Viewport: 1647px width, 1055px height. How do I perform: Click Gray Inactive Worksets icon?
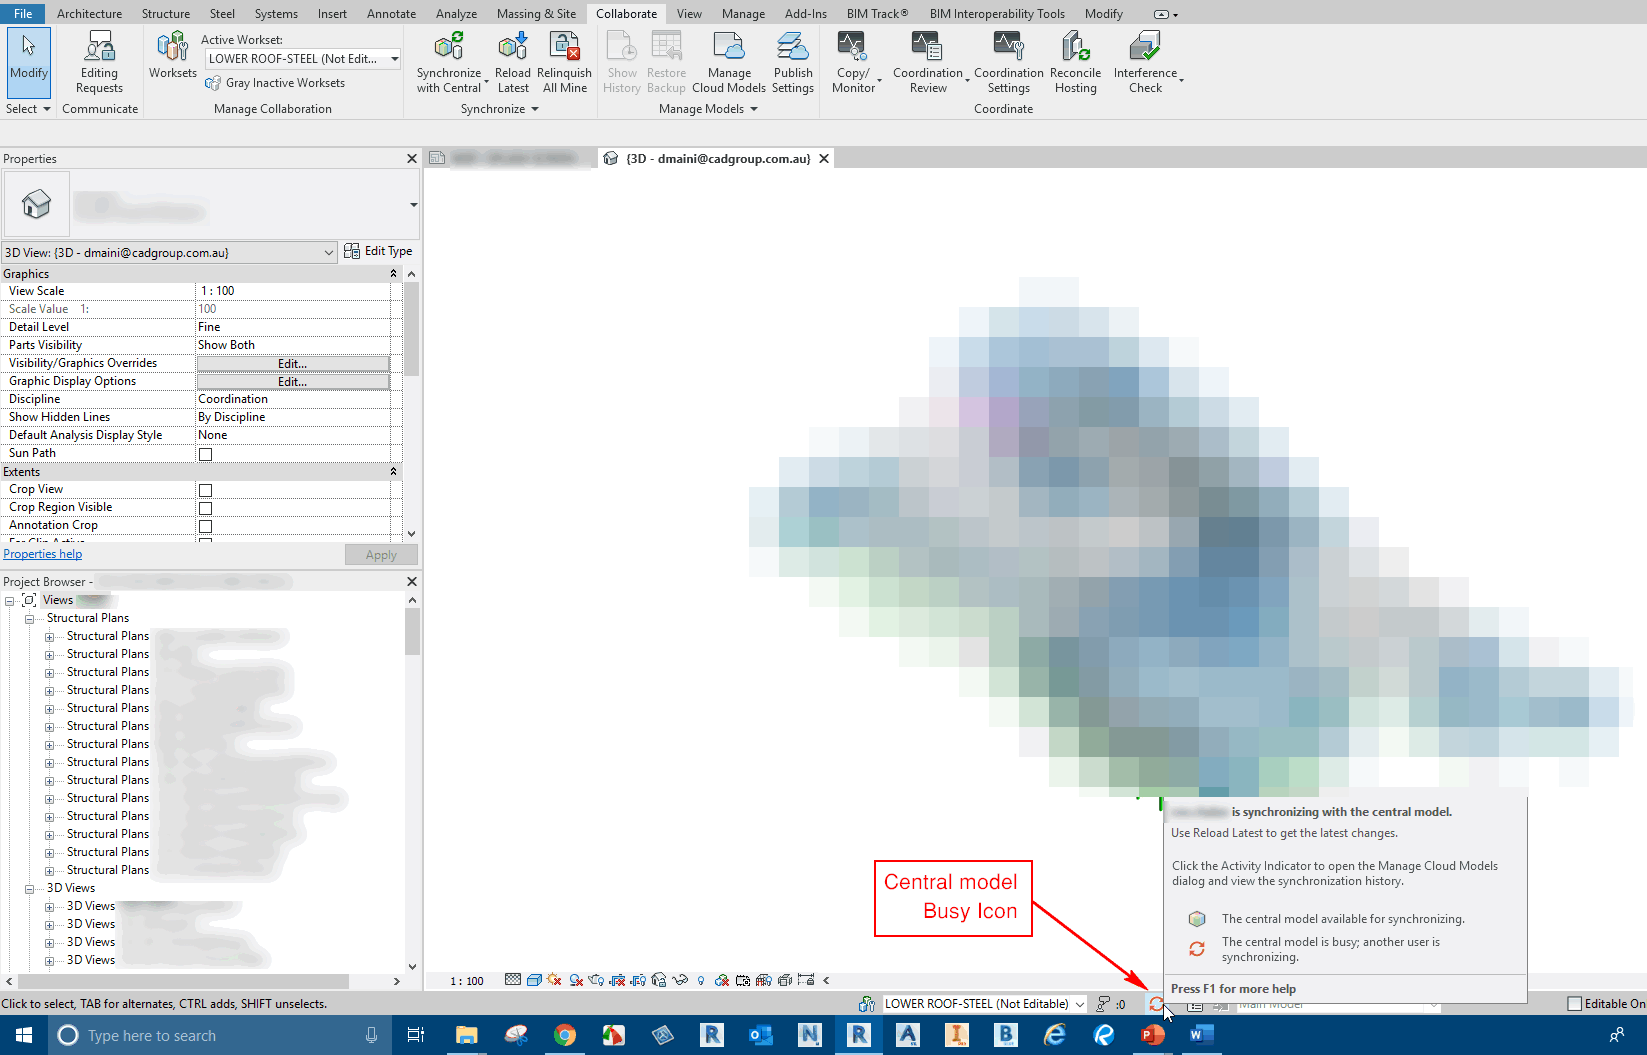pyautogui.click(x=213, y=83)
